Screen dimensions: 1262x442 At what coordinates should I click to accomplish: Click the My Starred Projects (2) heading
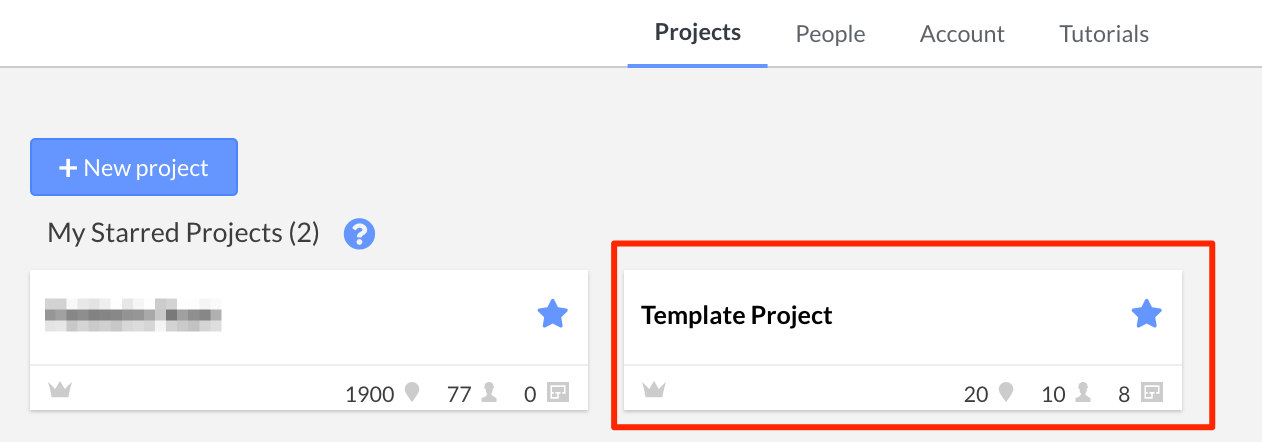coord(183,234)
